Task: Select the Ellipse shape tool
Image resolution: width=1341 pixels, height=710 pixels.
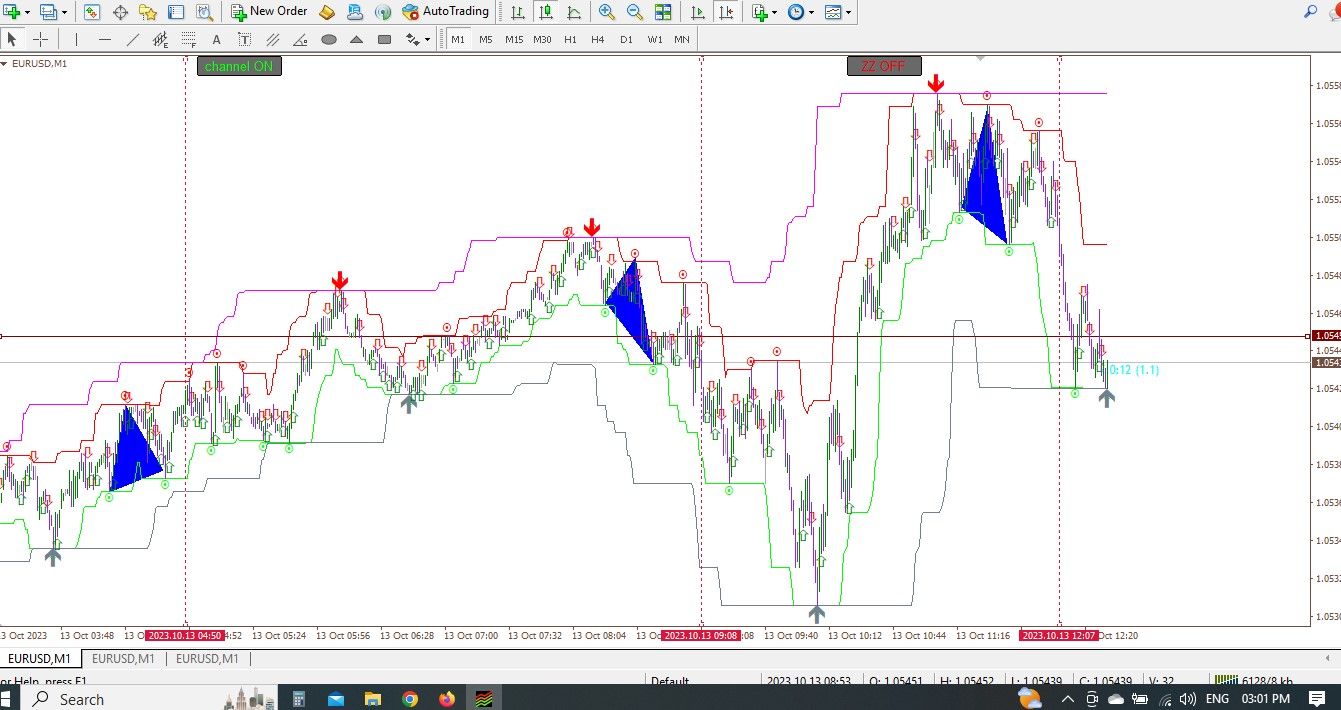Action: point(328,39)
